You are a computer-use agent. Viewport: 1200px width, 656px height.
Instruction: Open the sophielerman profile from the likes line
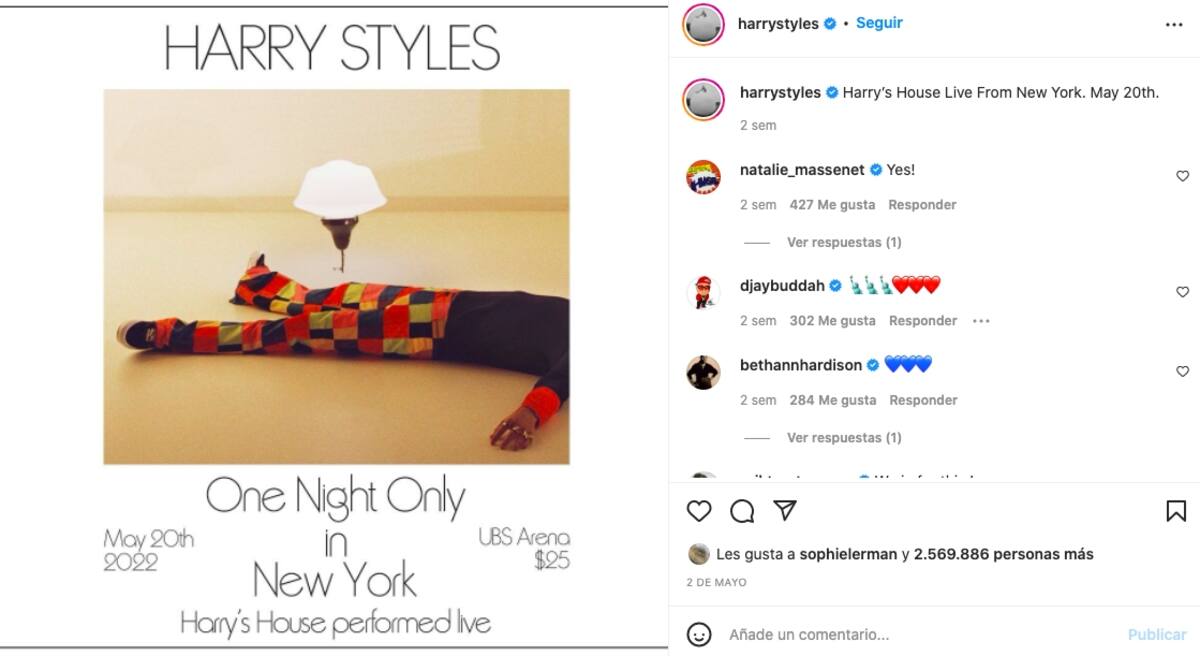848,554
